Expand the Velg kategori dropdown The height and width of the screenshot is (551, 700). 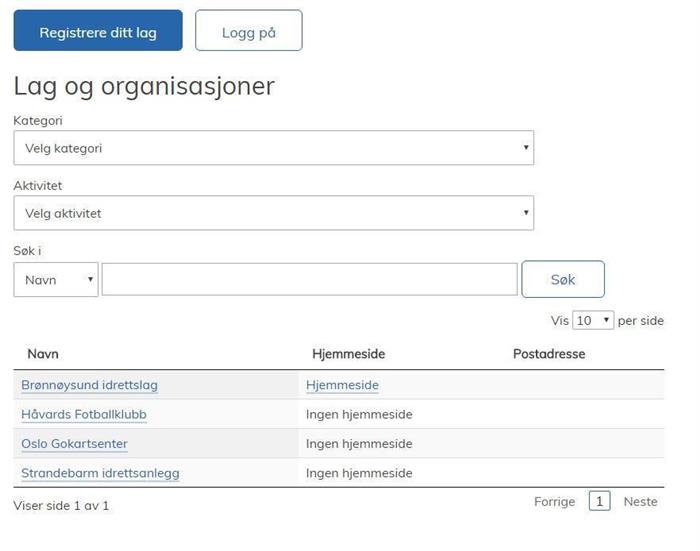(x=274, y=148)
